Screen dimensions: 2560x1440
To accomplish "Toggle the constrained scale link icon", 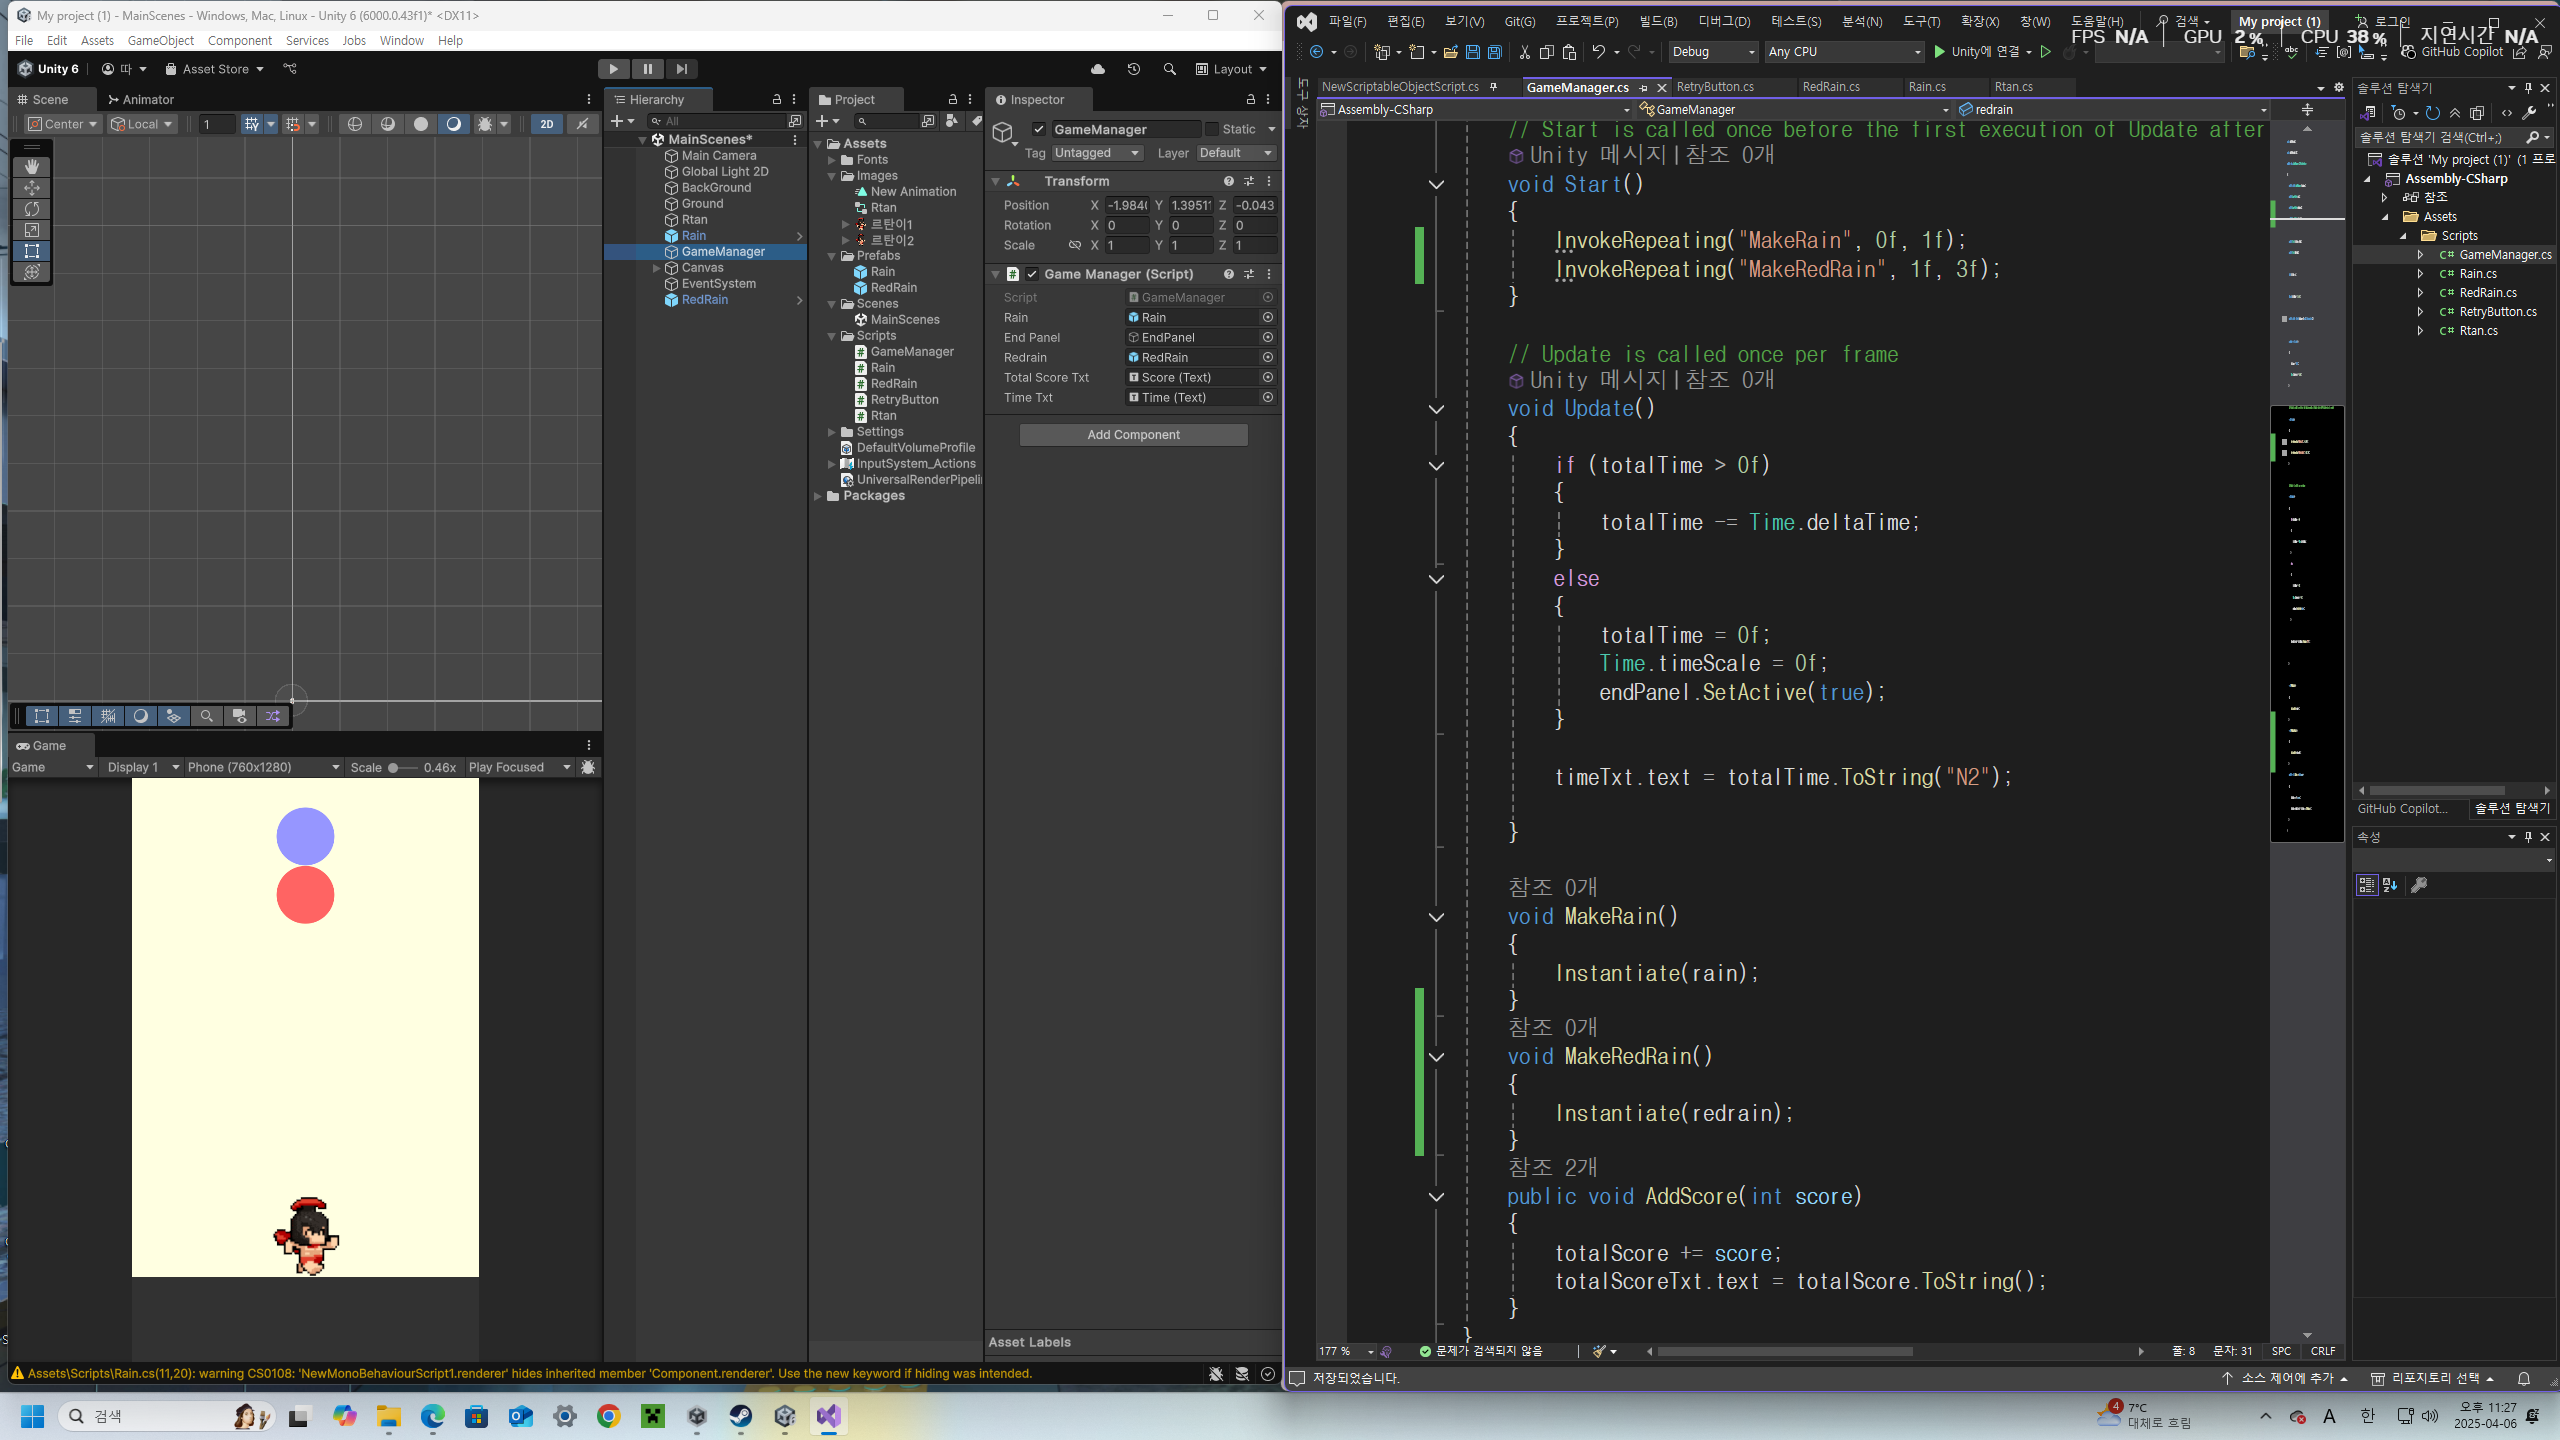I will (x=1075, y=245).
